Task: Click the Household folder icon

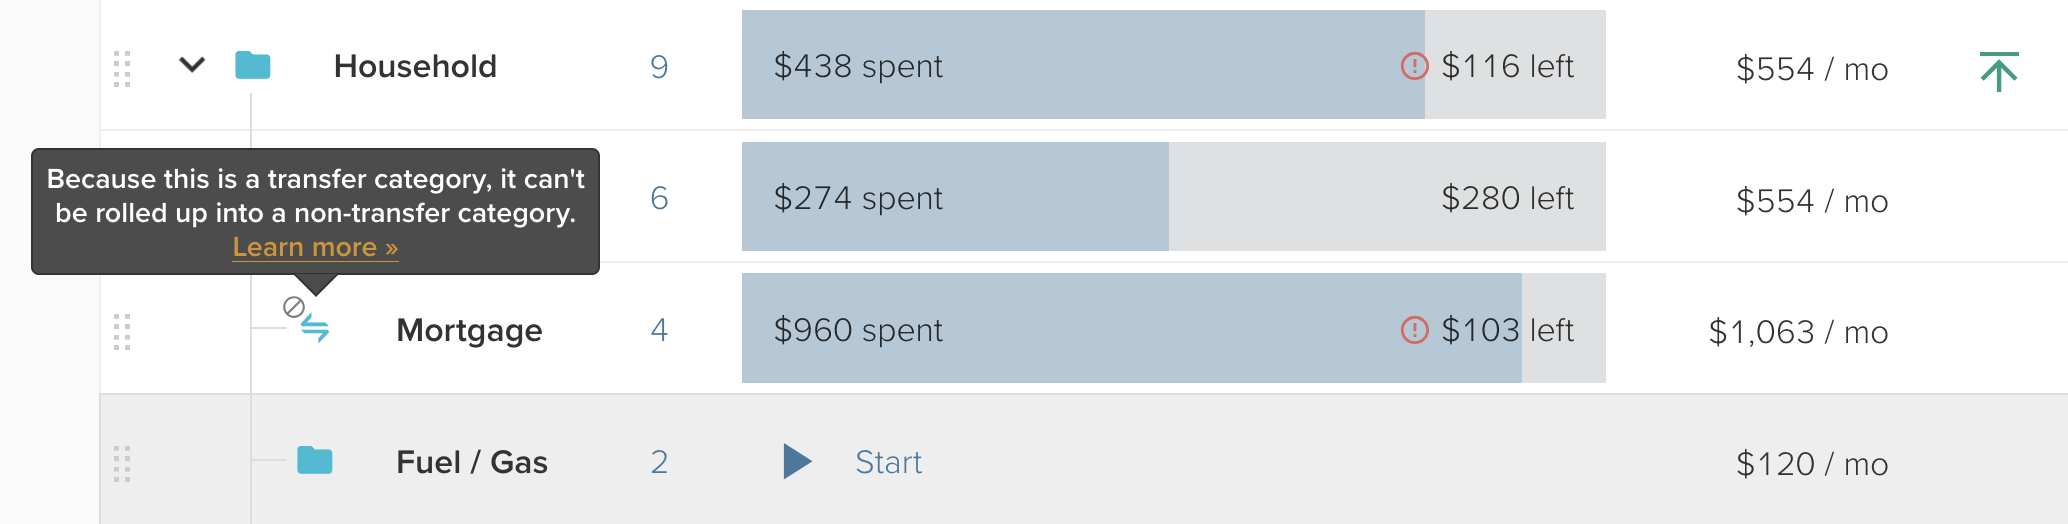Action: pyautogui.click(x=252, y=66)
